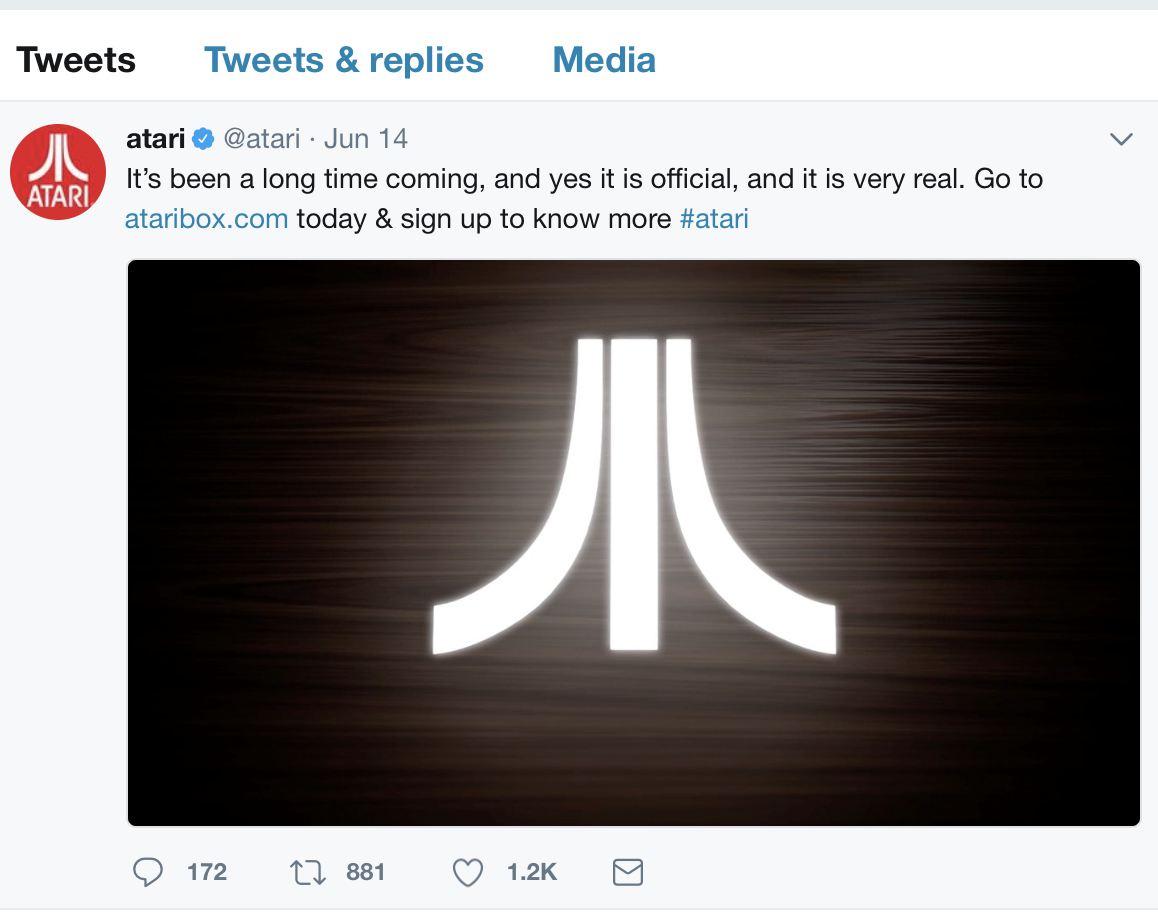Click the 172 replies count
This screenshot has width=1158, height=912.
(x=207, y=873)
